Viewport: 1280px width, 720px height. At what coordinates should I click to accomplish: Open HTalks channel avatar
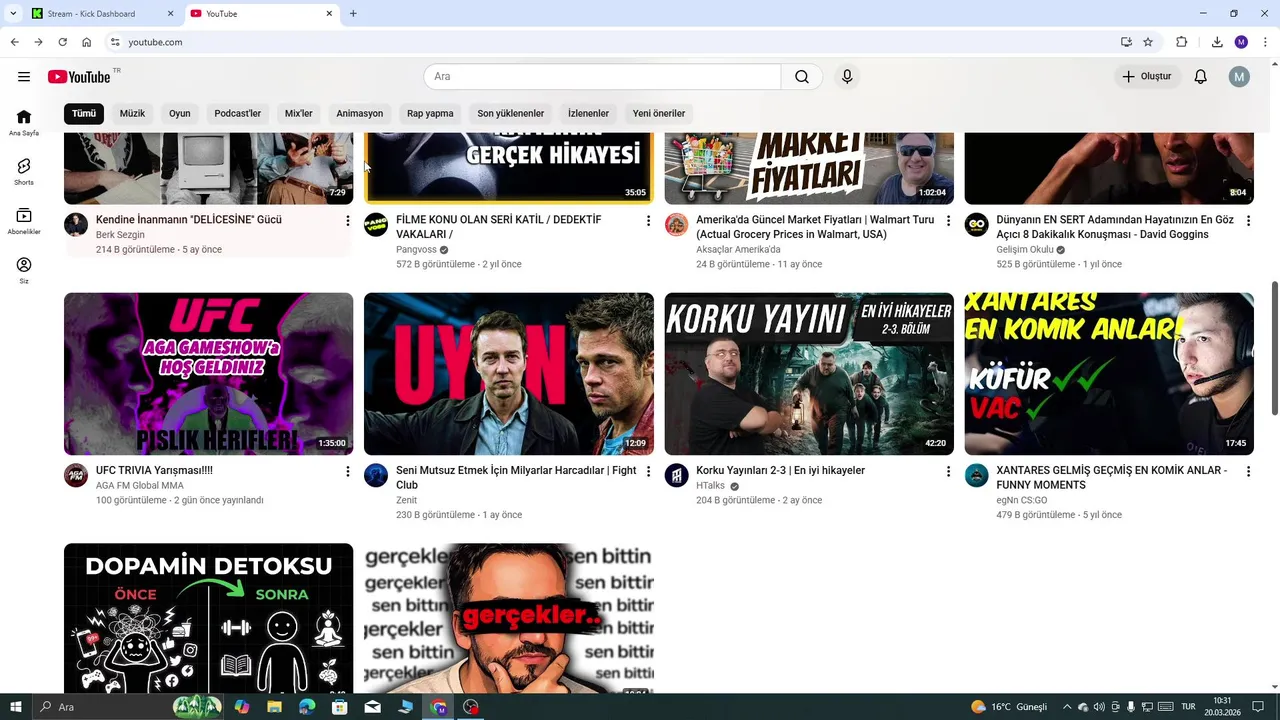(677, 475)
